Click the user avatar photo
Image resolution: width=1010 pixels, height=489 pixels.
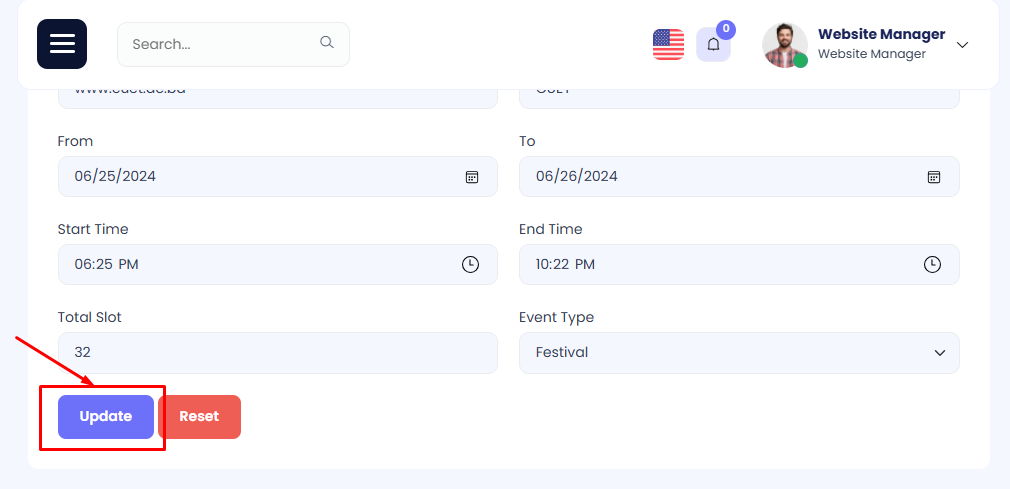click(x=784, y=45)
